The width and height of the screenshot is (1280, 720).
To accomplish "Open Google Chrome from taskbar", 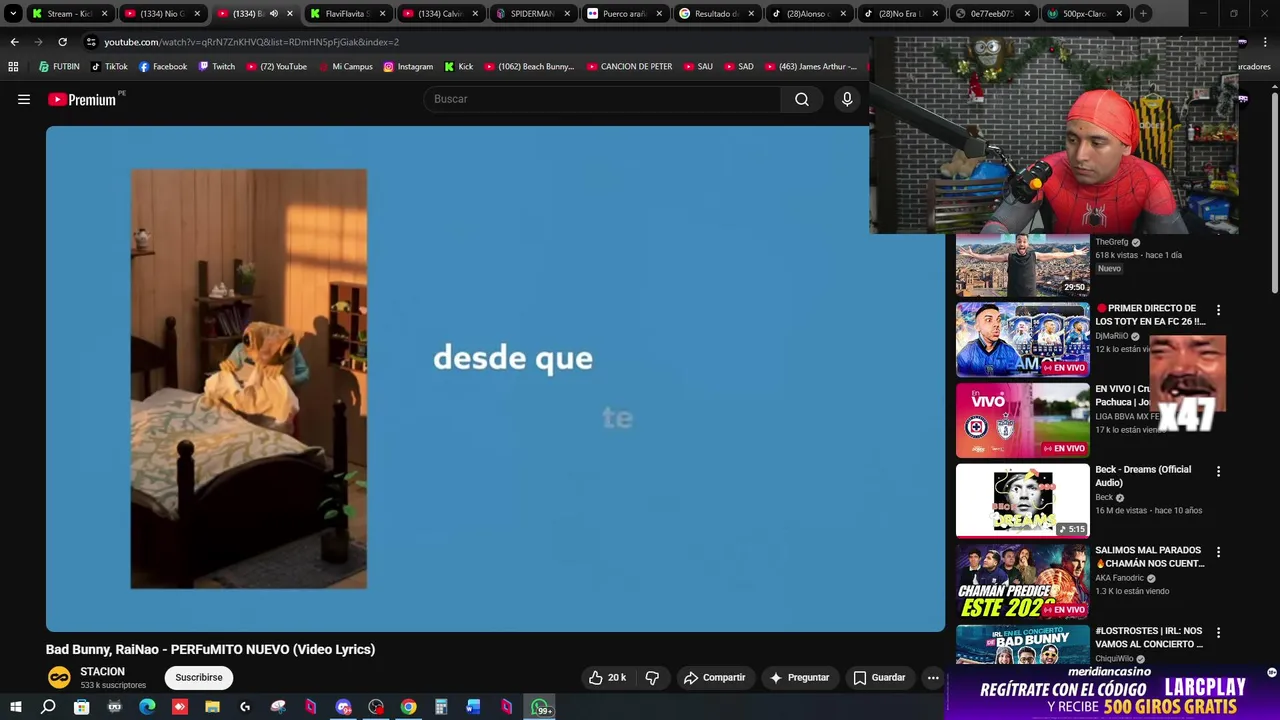I will (x=409, y=707).
